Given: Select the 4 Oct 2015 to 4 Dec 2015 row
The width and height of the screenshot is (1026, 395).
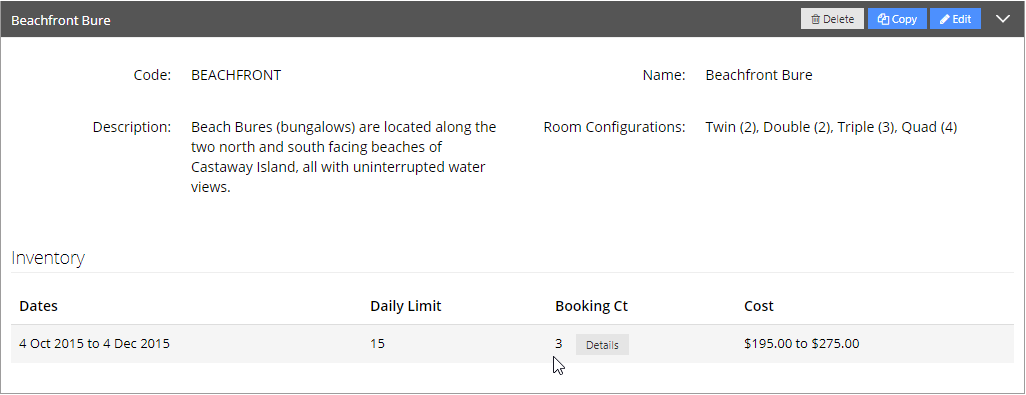Looking at the screenshot, I should pyautogui.click(x=512, y=344).
